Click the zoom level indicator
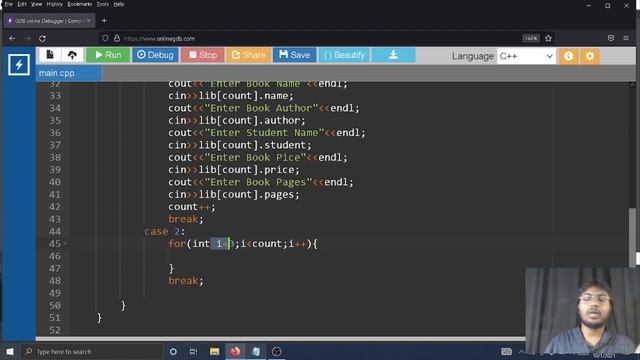 coord(531,38)
